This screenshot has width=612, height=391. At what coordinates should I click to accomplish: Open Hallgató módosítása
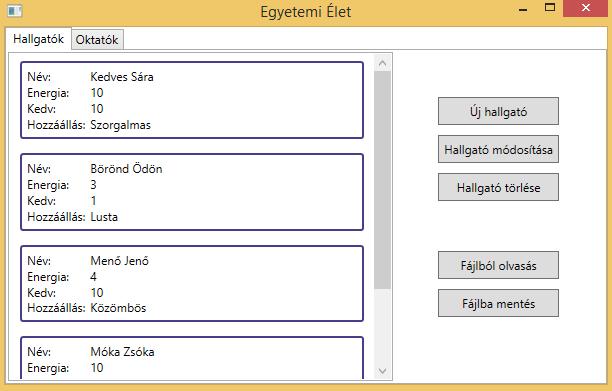[498, 149]
